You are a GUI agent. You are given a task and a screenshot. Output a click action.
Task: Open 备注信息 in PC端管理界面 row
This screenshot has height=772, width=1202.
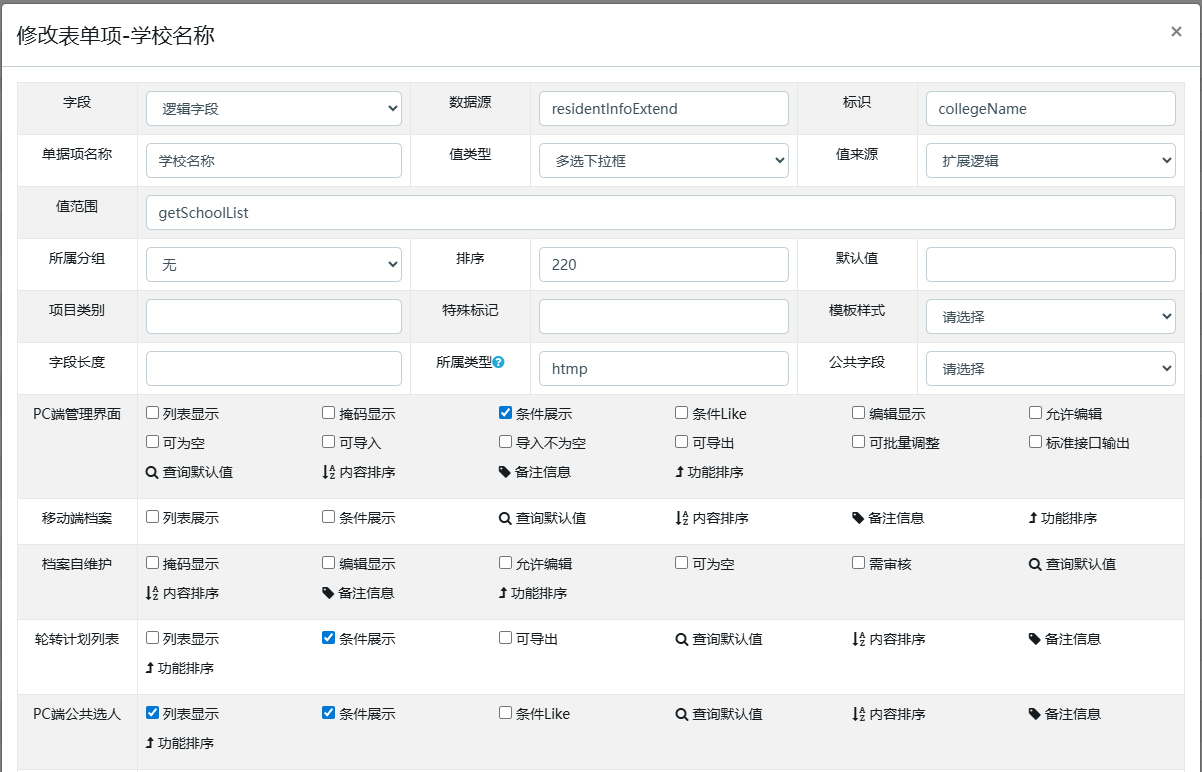pos(535,472)
